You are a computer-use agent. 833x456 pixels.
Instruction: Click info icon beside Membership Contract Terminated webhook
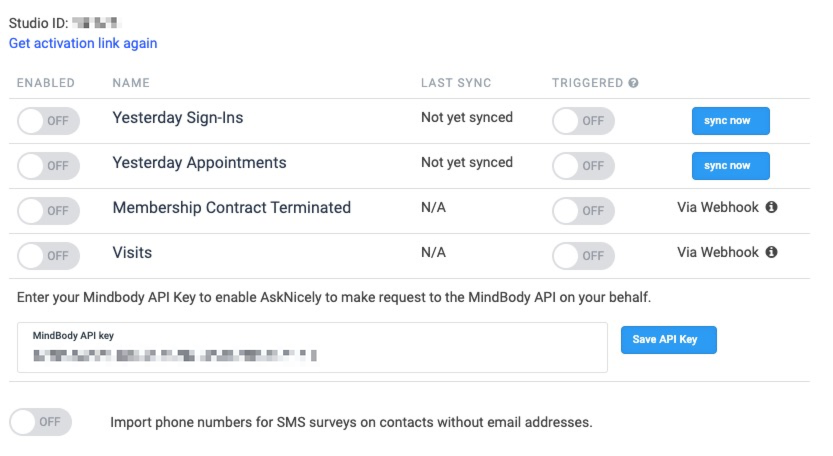click(x=771, y=208)
